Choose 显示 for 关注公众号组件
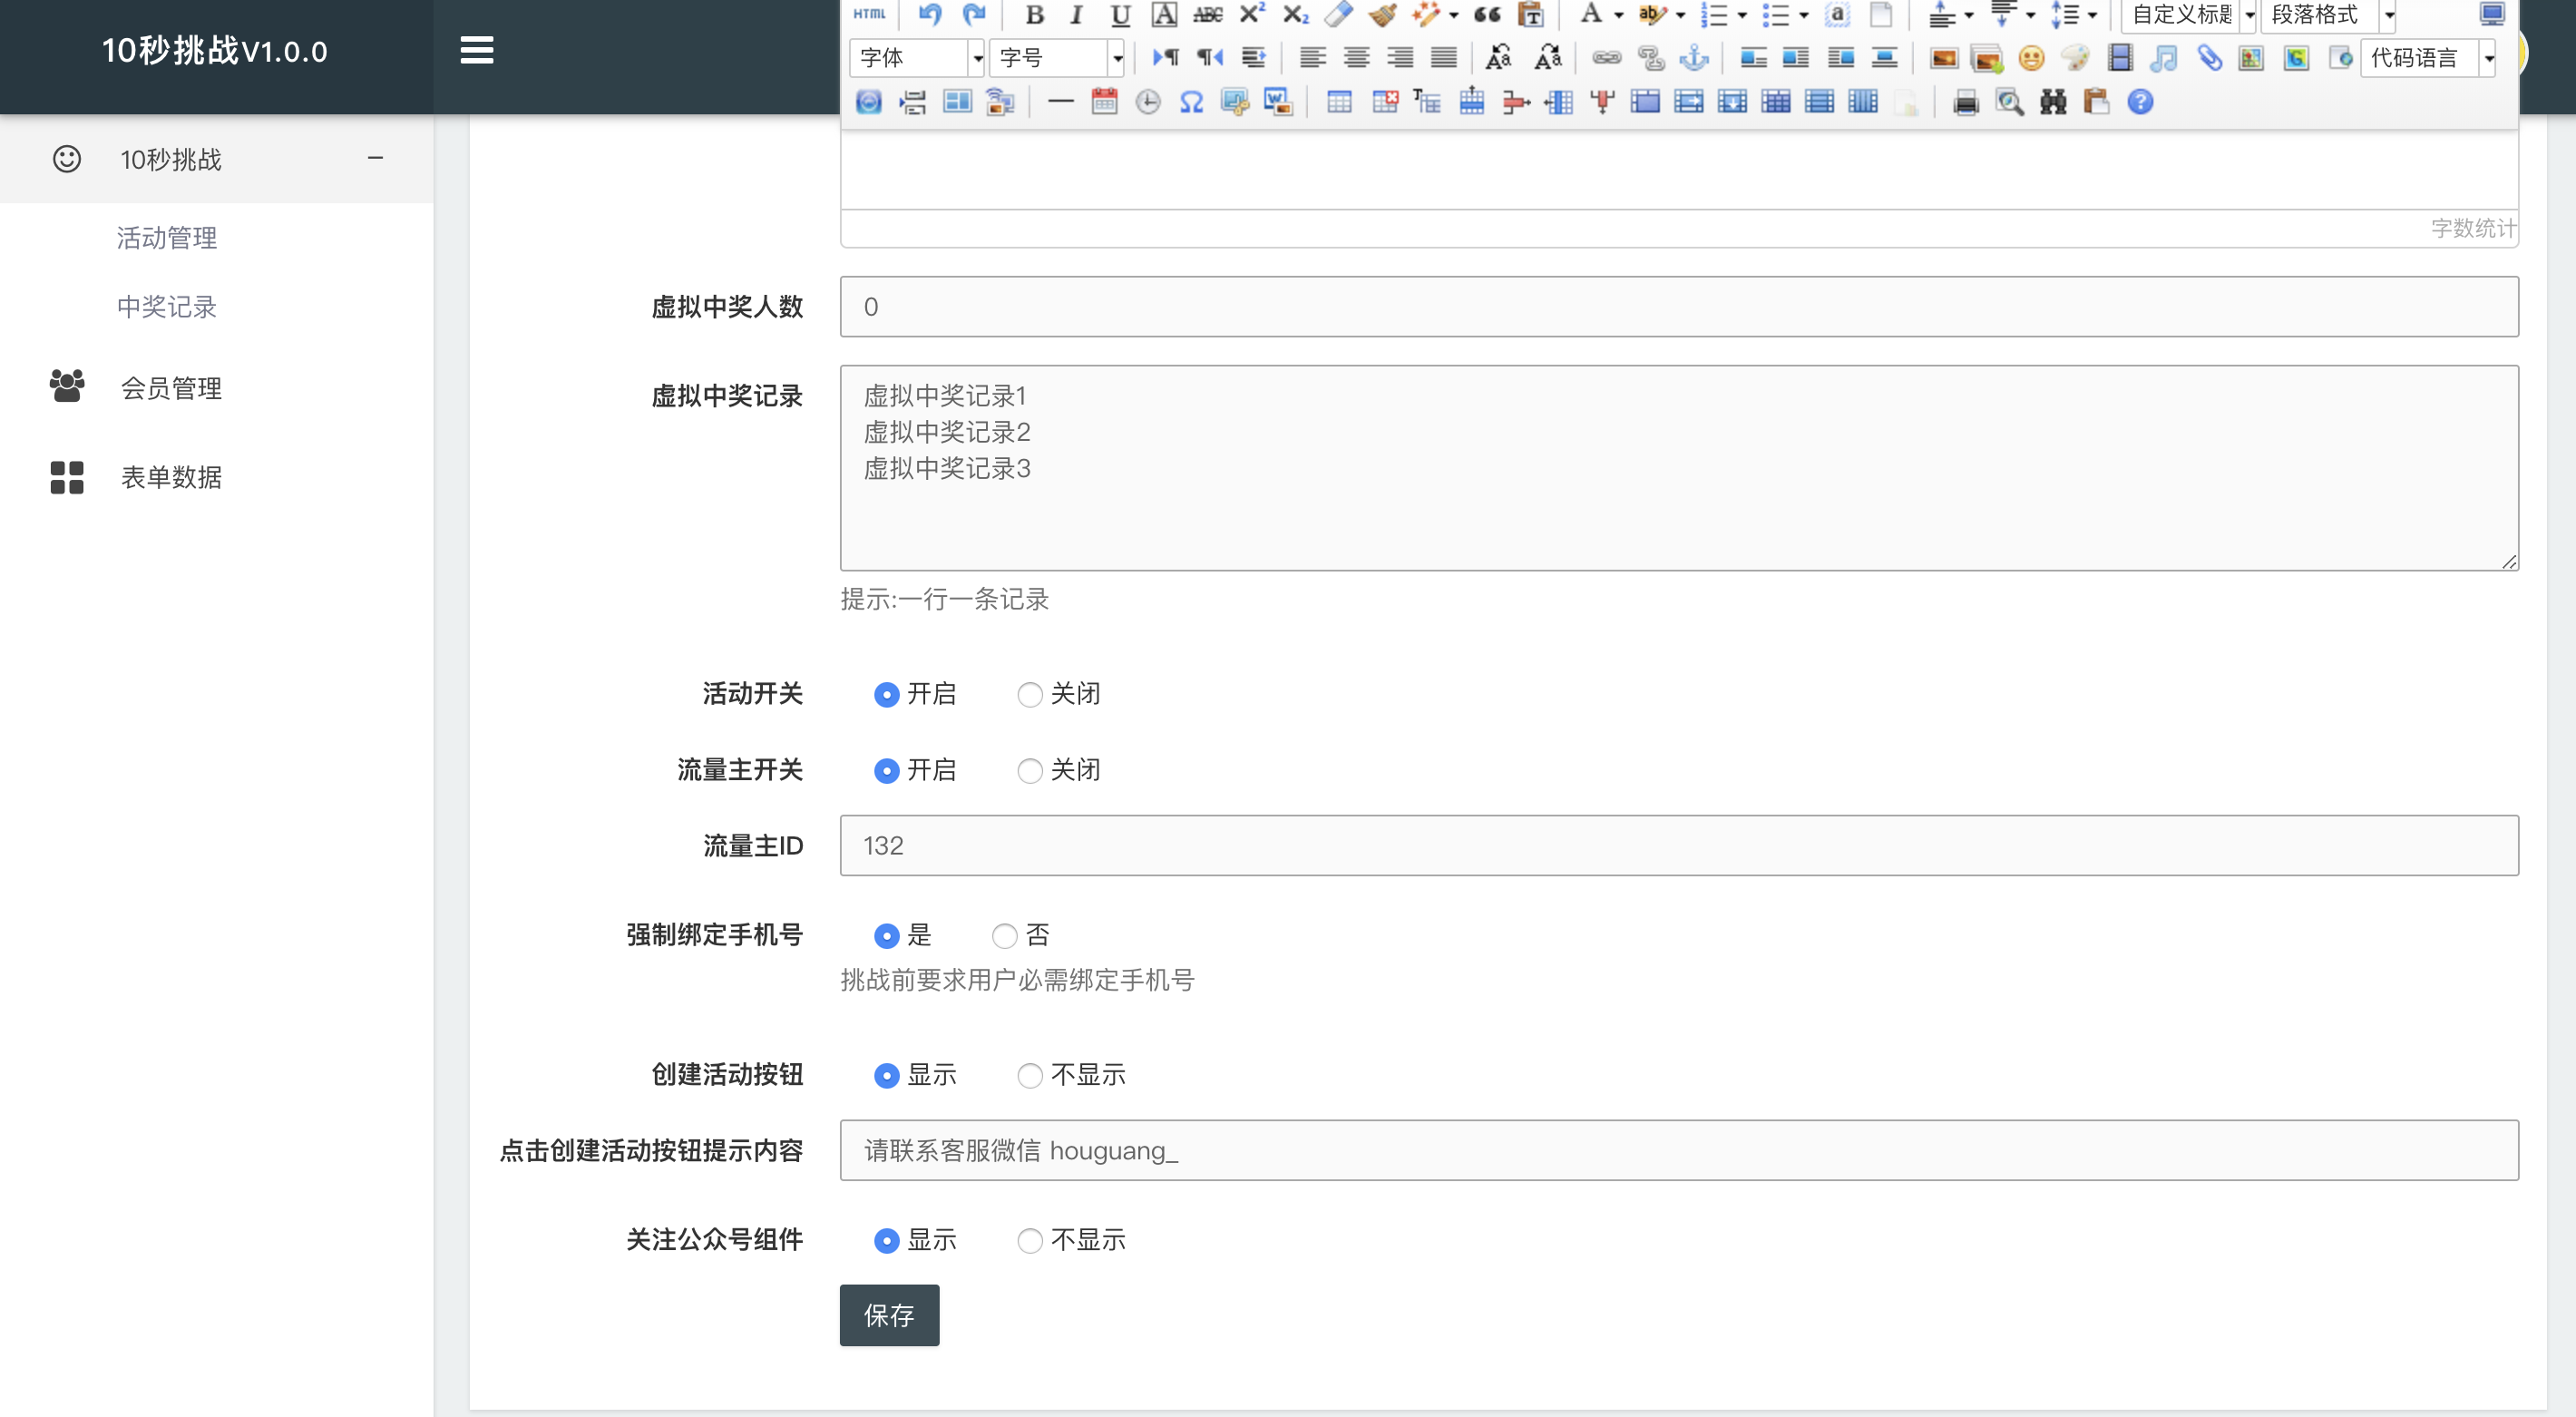2576x1417 pixels. 886,1240
